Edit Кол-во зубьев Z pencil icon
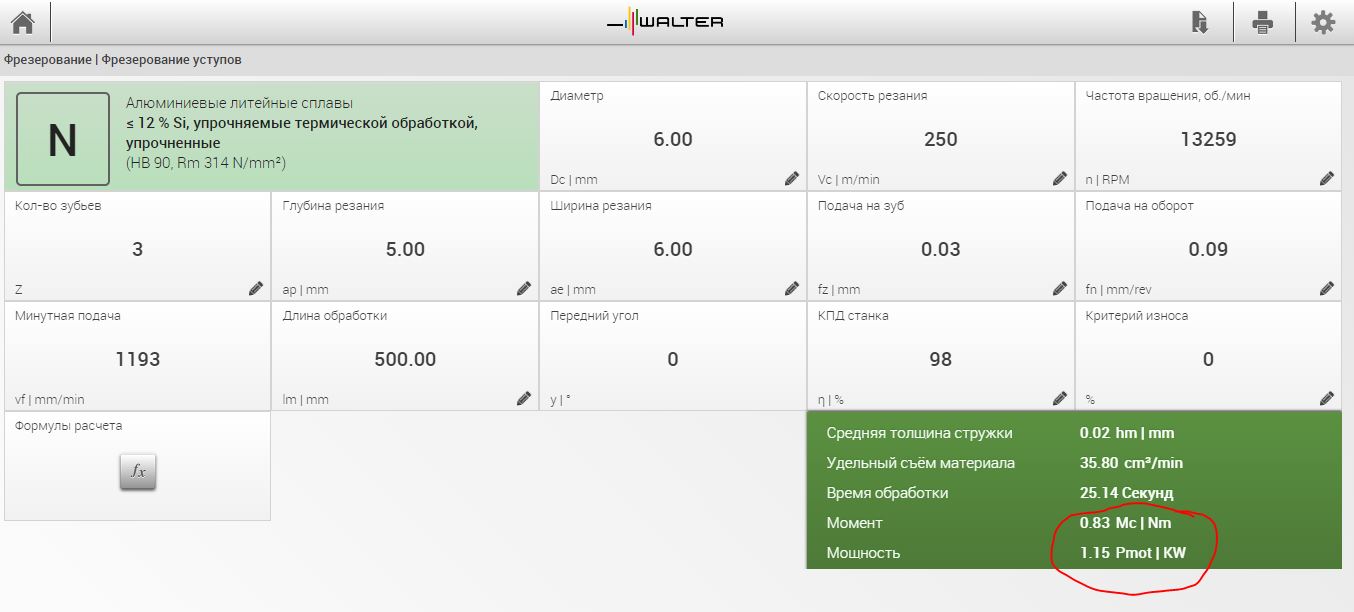Image resolution: width=1354 pixels, height=612 pixels. [256, 288]
